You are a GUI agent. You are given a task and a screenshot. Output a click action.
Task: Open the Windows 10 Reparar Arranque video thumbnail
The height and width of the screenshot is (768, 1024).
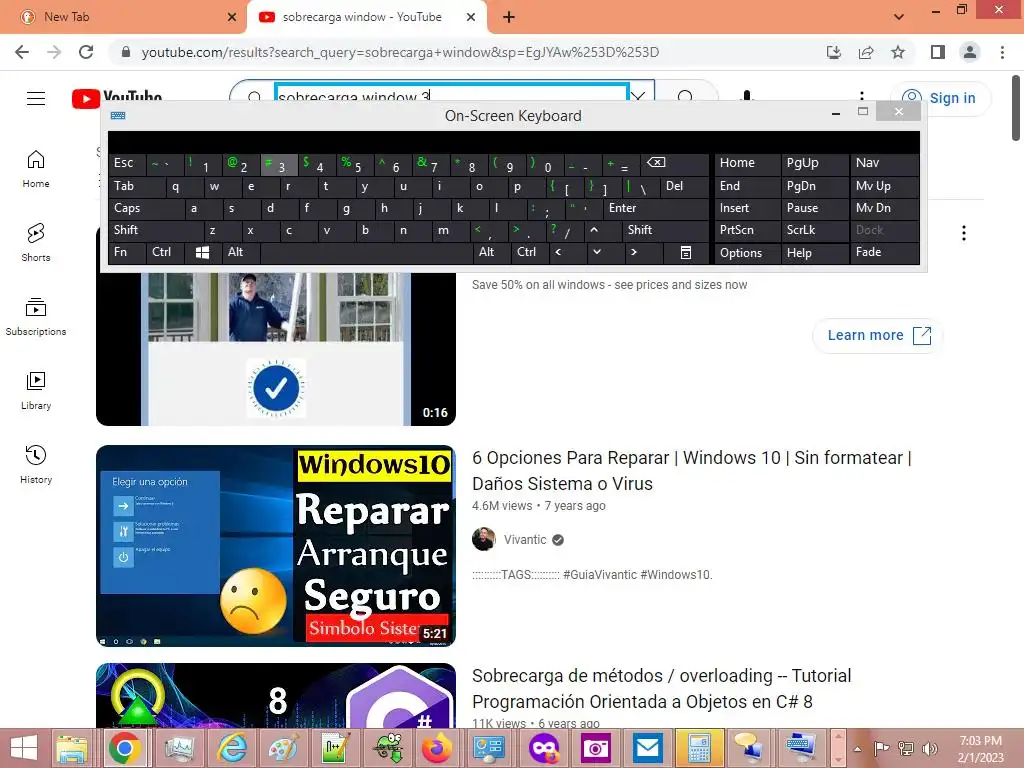[276, 546]
